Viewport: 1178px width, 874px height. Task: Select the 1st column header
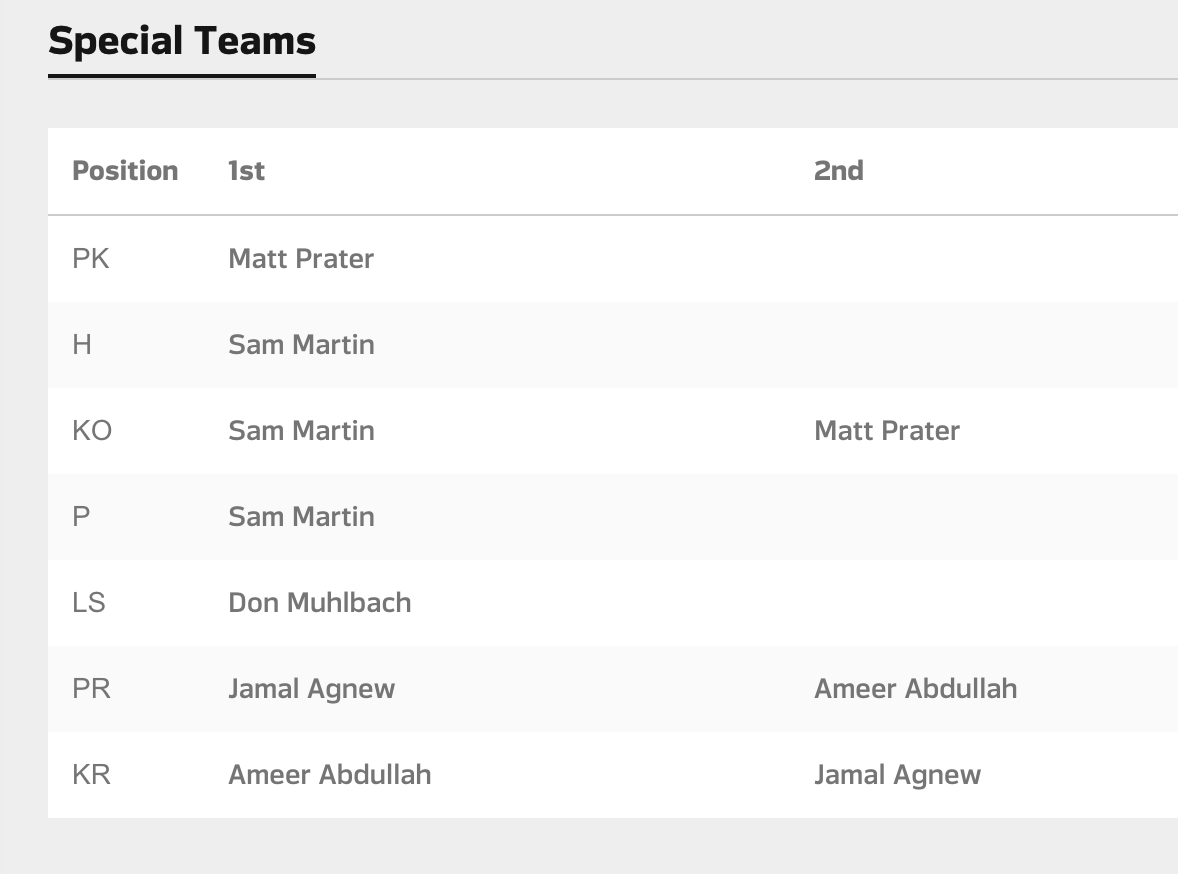246,171
